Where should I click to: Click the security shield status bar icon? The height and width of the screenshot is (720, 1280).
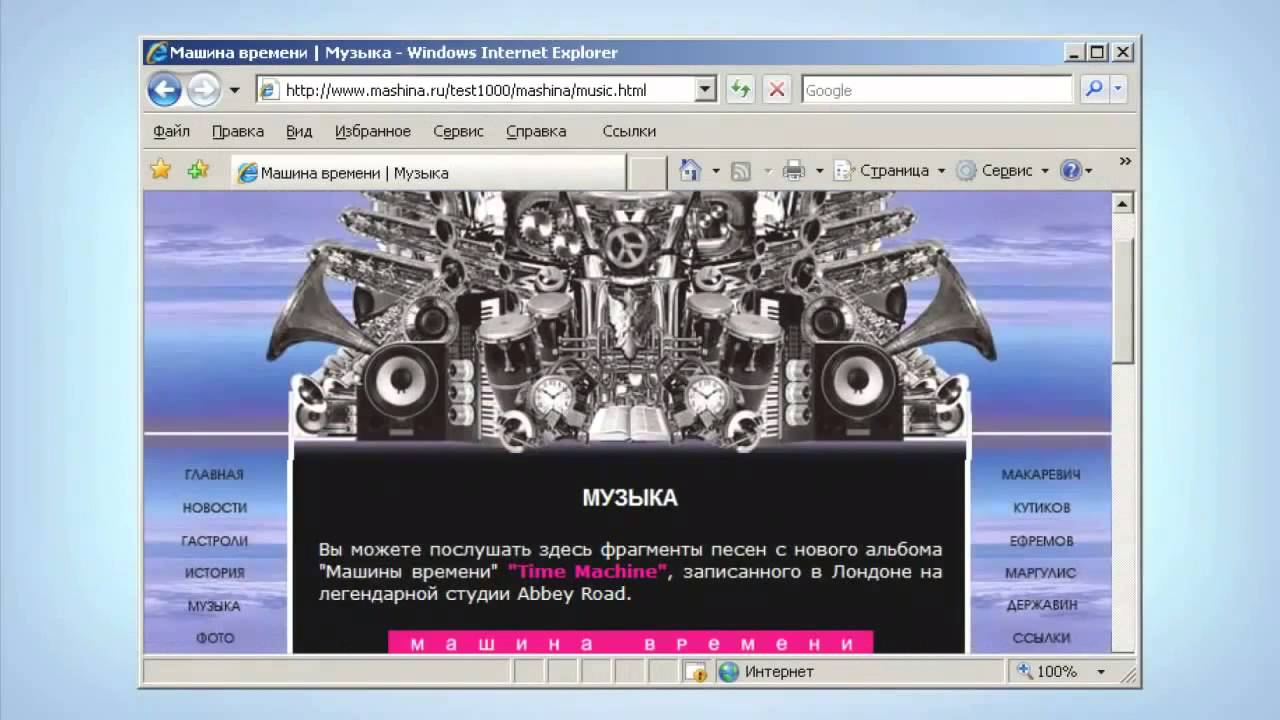[x=697, y=672]
